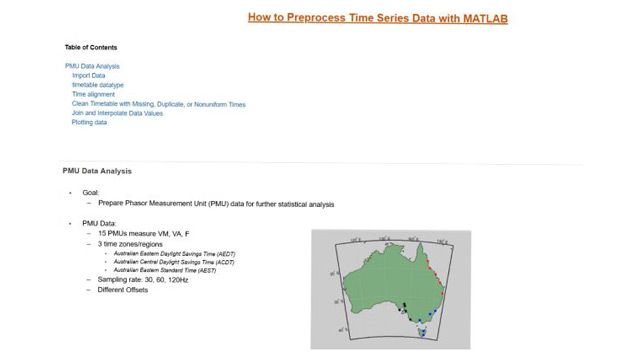Click the 'Different Offsets' line

click(x=122, y=290)
